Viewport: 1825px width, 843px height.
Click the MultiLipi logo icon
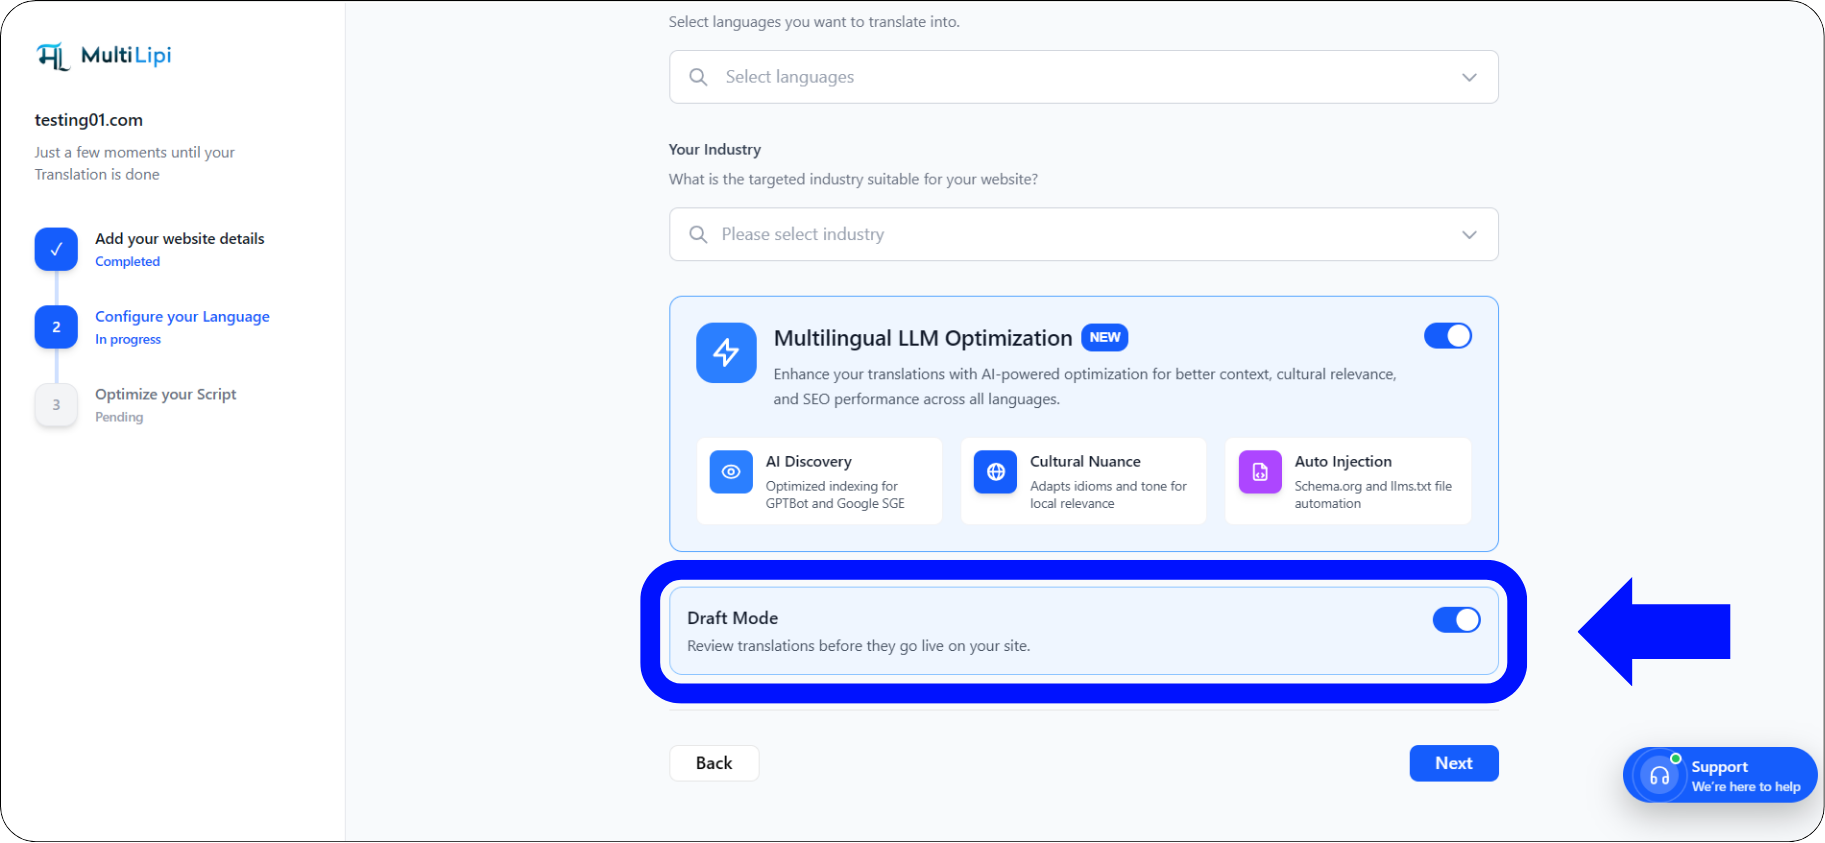(53, 56)
